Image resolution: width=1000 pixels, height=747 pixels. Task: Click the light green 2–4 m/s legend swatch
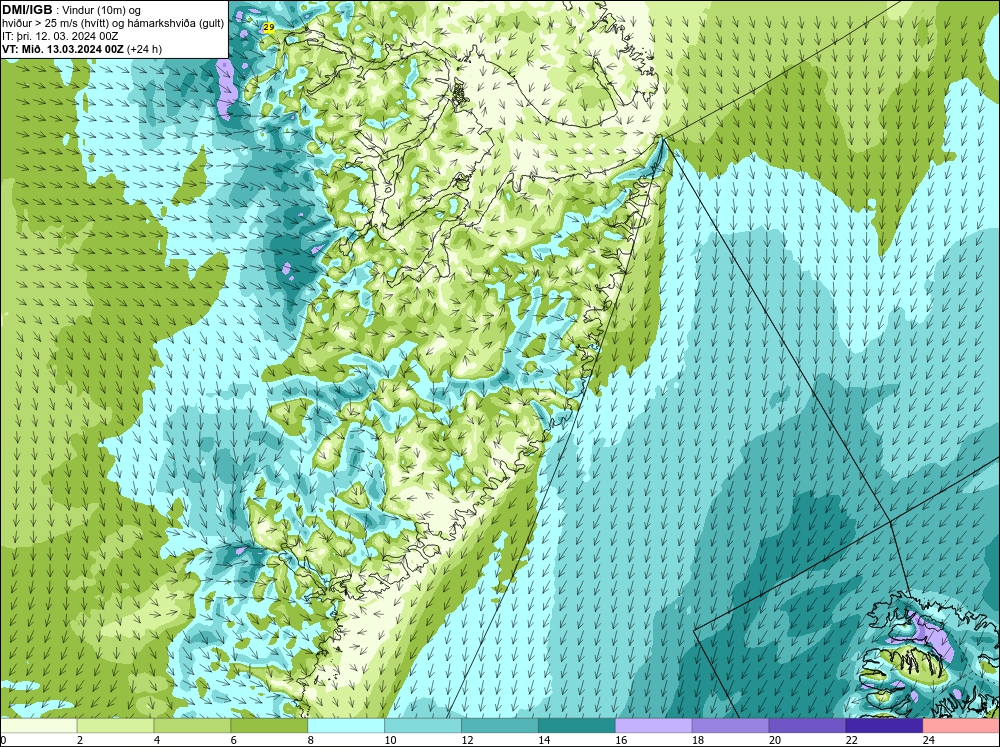(115, 726)
